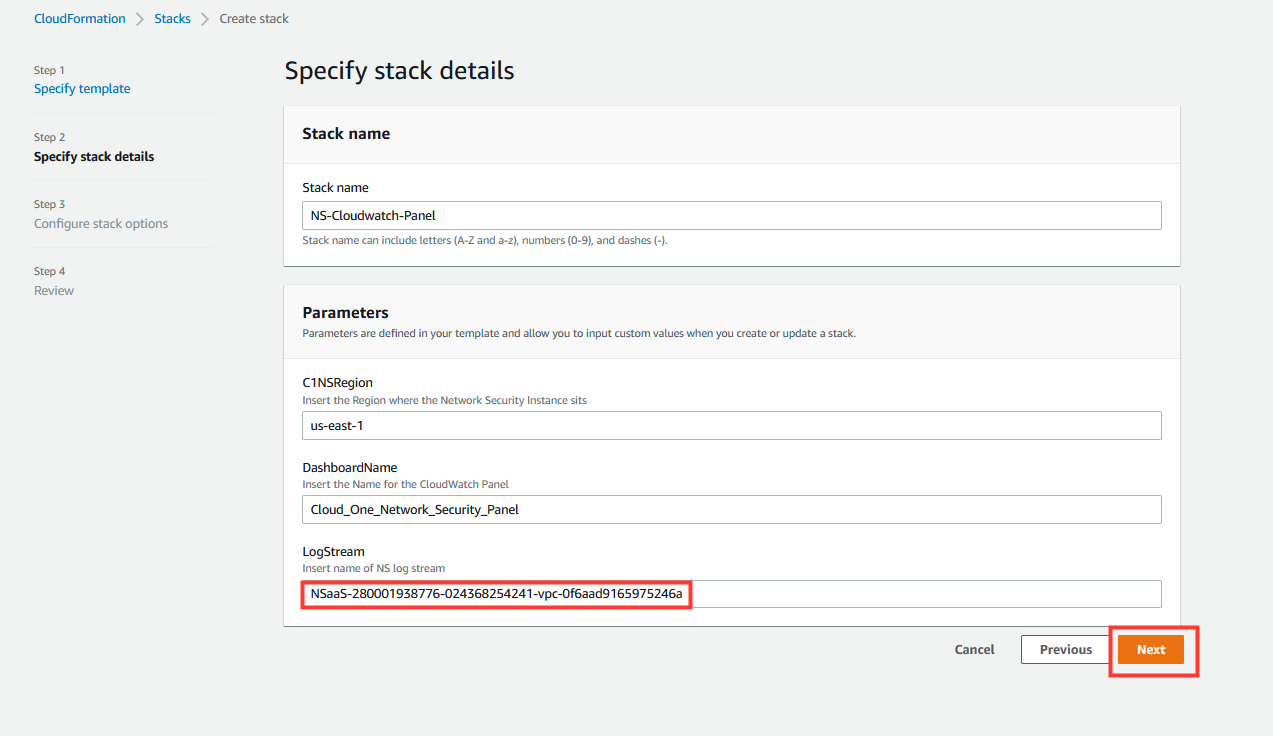This screenshot has height=736, width=1273.
Task: Click the CloudWatch Panel name hint
Action: tap(406, 484)
